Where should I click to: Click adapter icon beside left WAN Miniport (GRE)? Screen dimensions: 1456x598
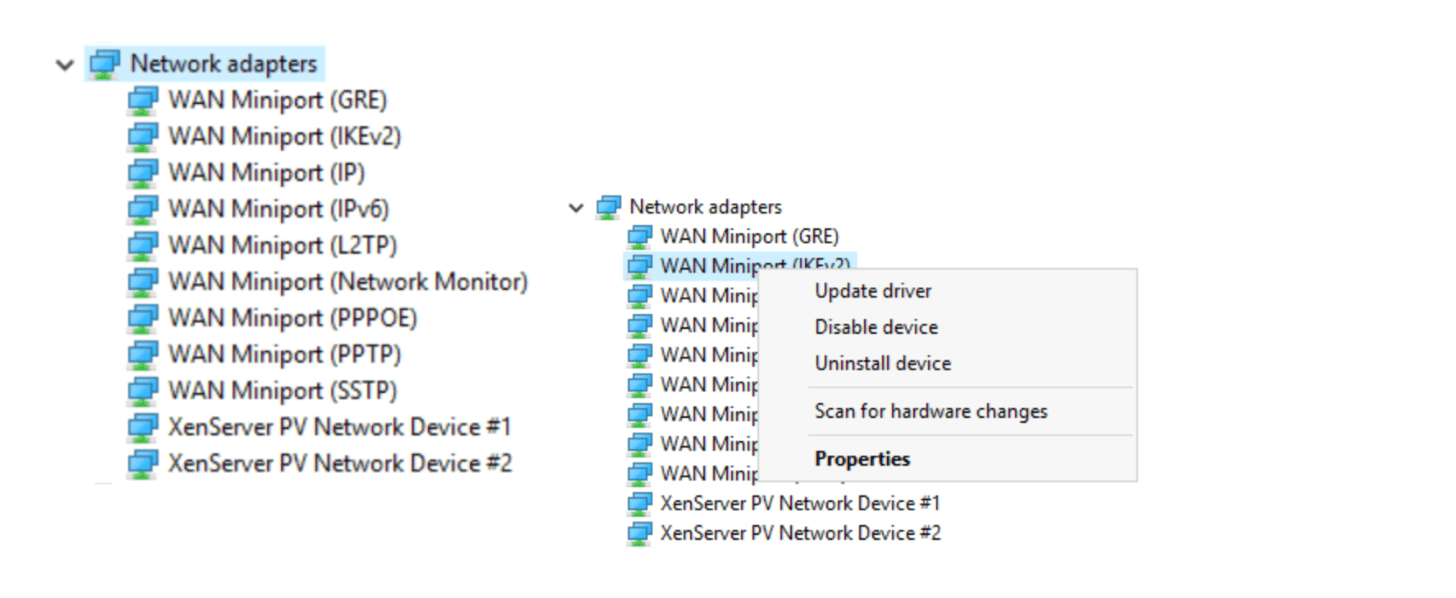pyautogui.click(x=143, y=100)
